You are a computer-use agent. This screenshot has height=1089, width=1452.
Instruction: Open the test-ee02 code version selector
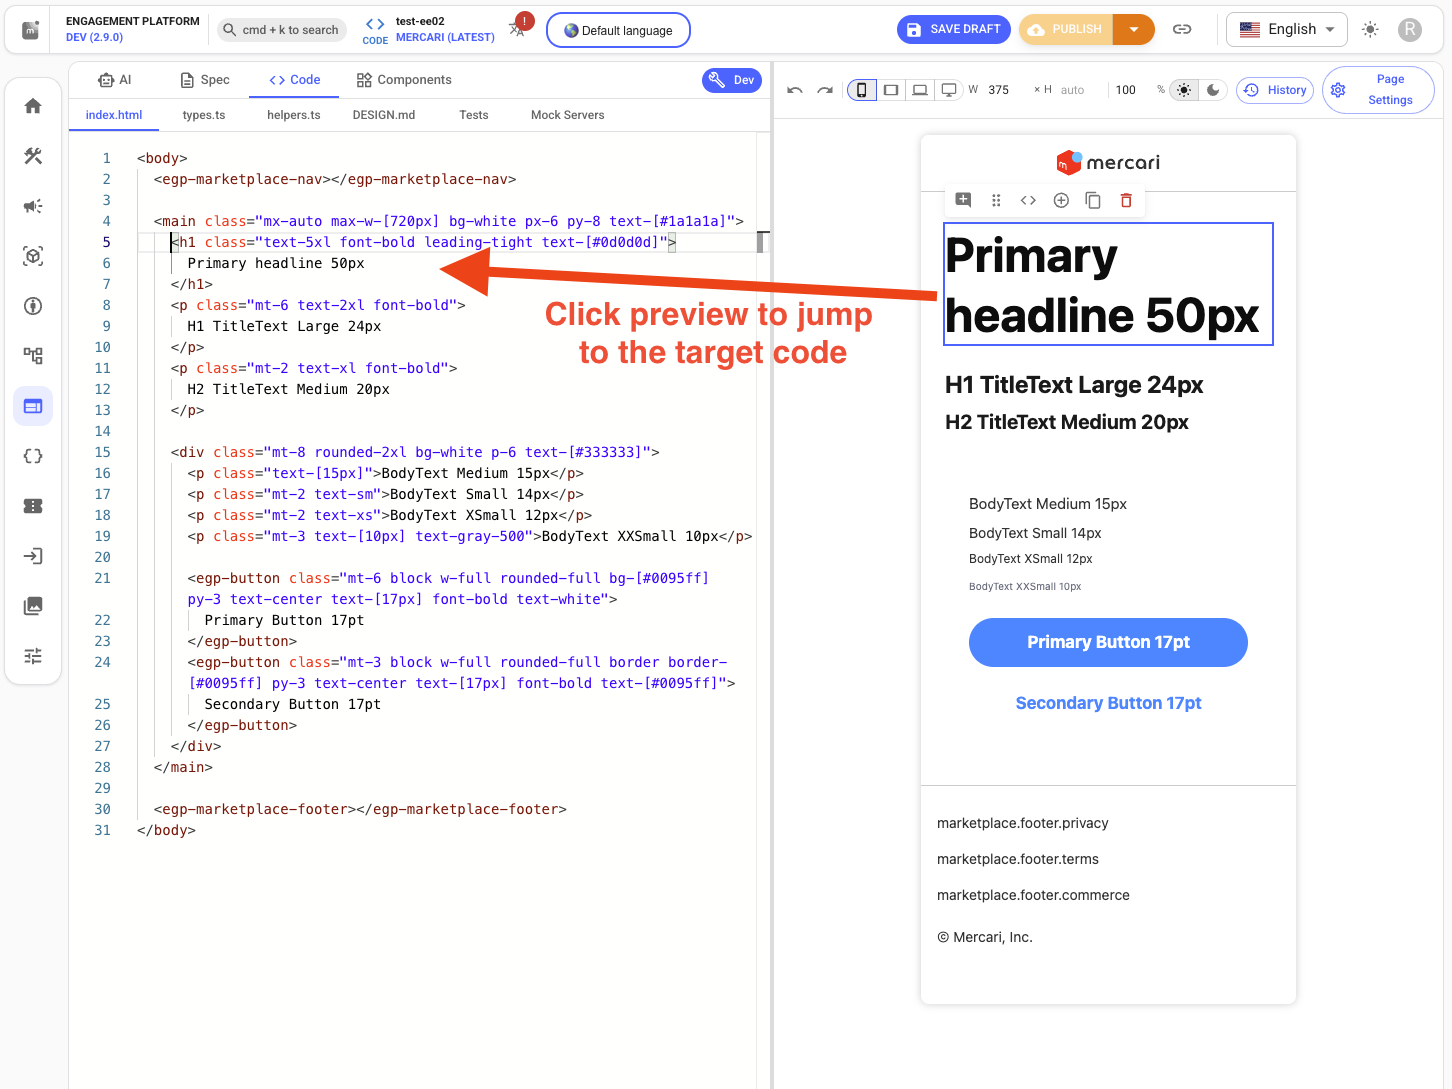coord(429,29)
